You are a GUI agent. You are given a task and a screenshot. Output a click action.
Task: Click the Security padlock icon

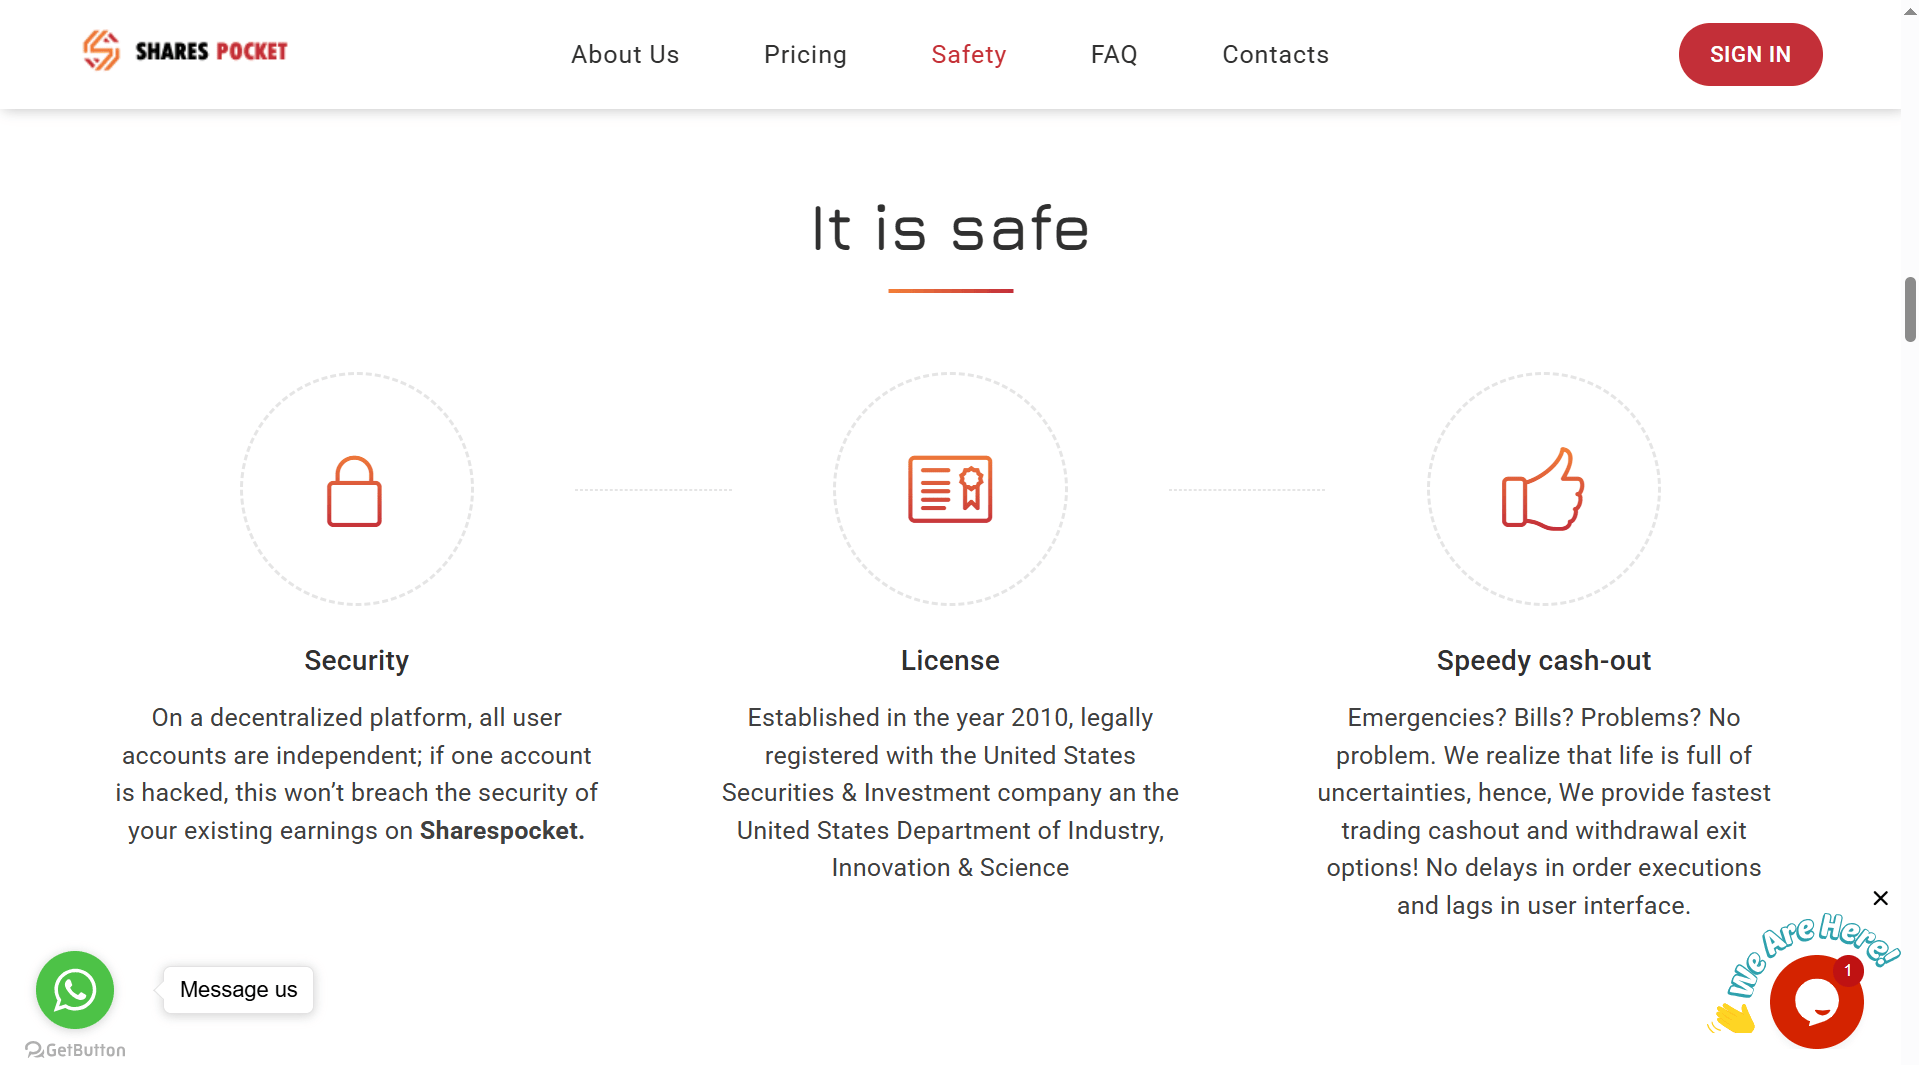[355, 491]
